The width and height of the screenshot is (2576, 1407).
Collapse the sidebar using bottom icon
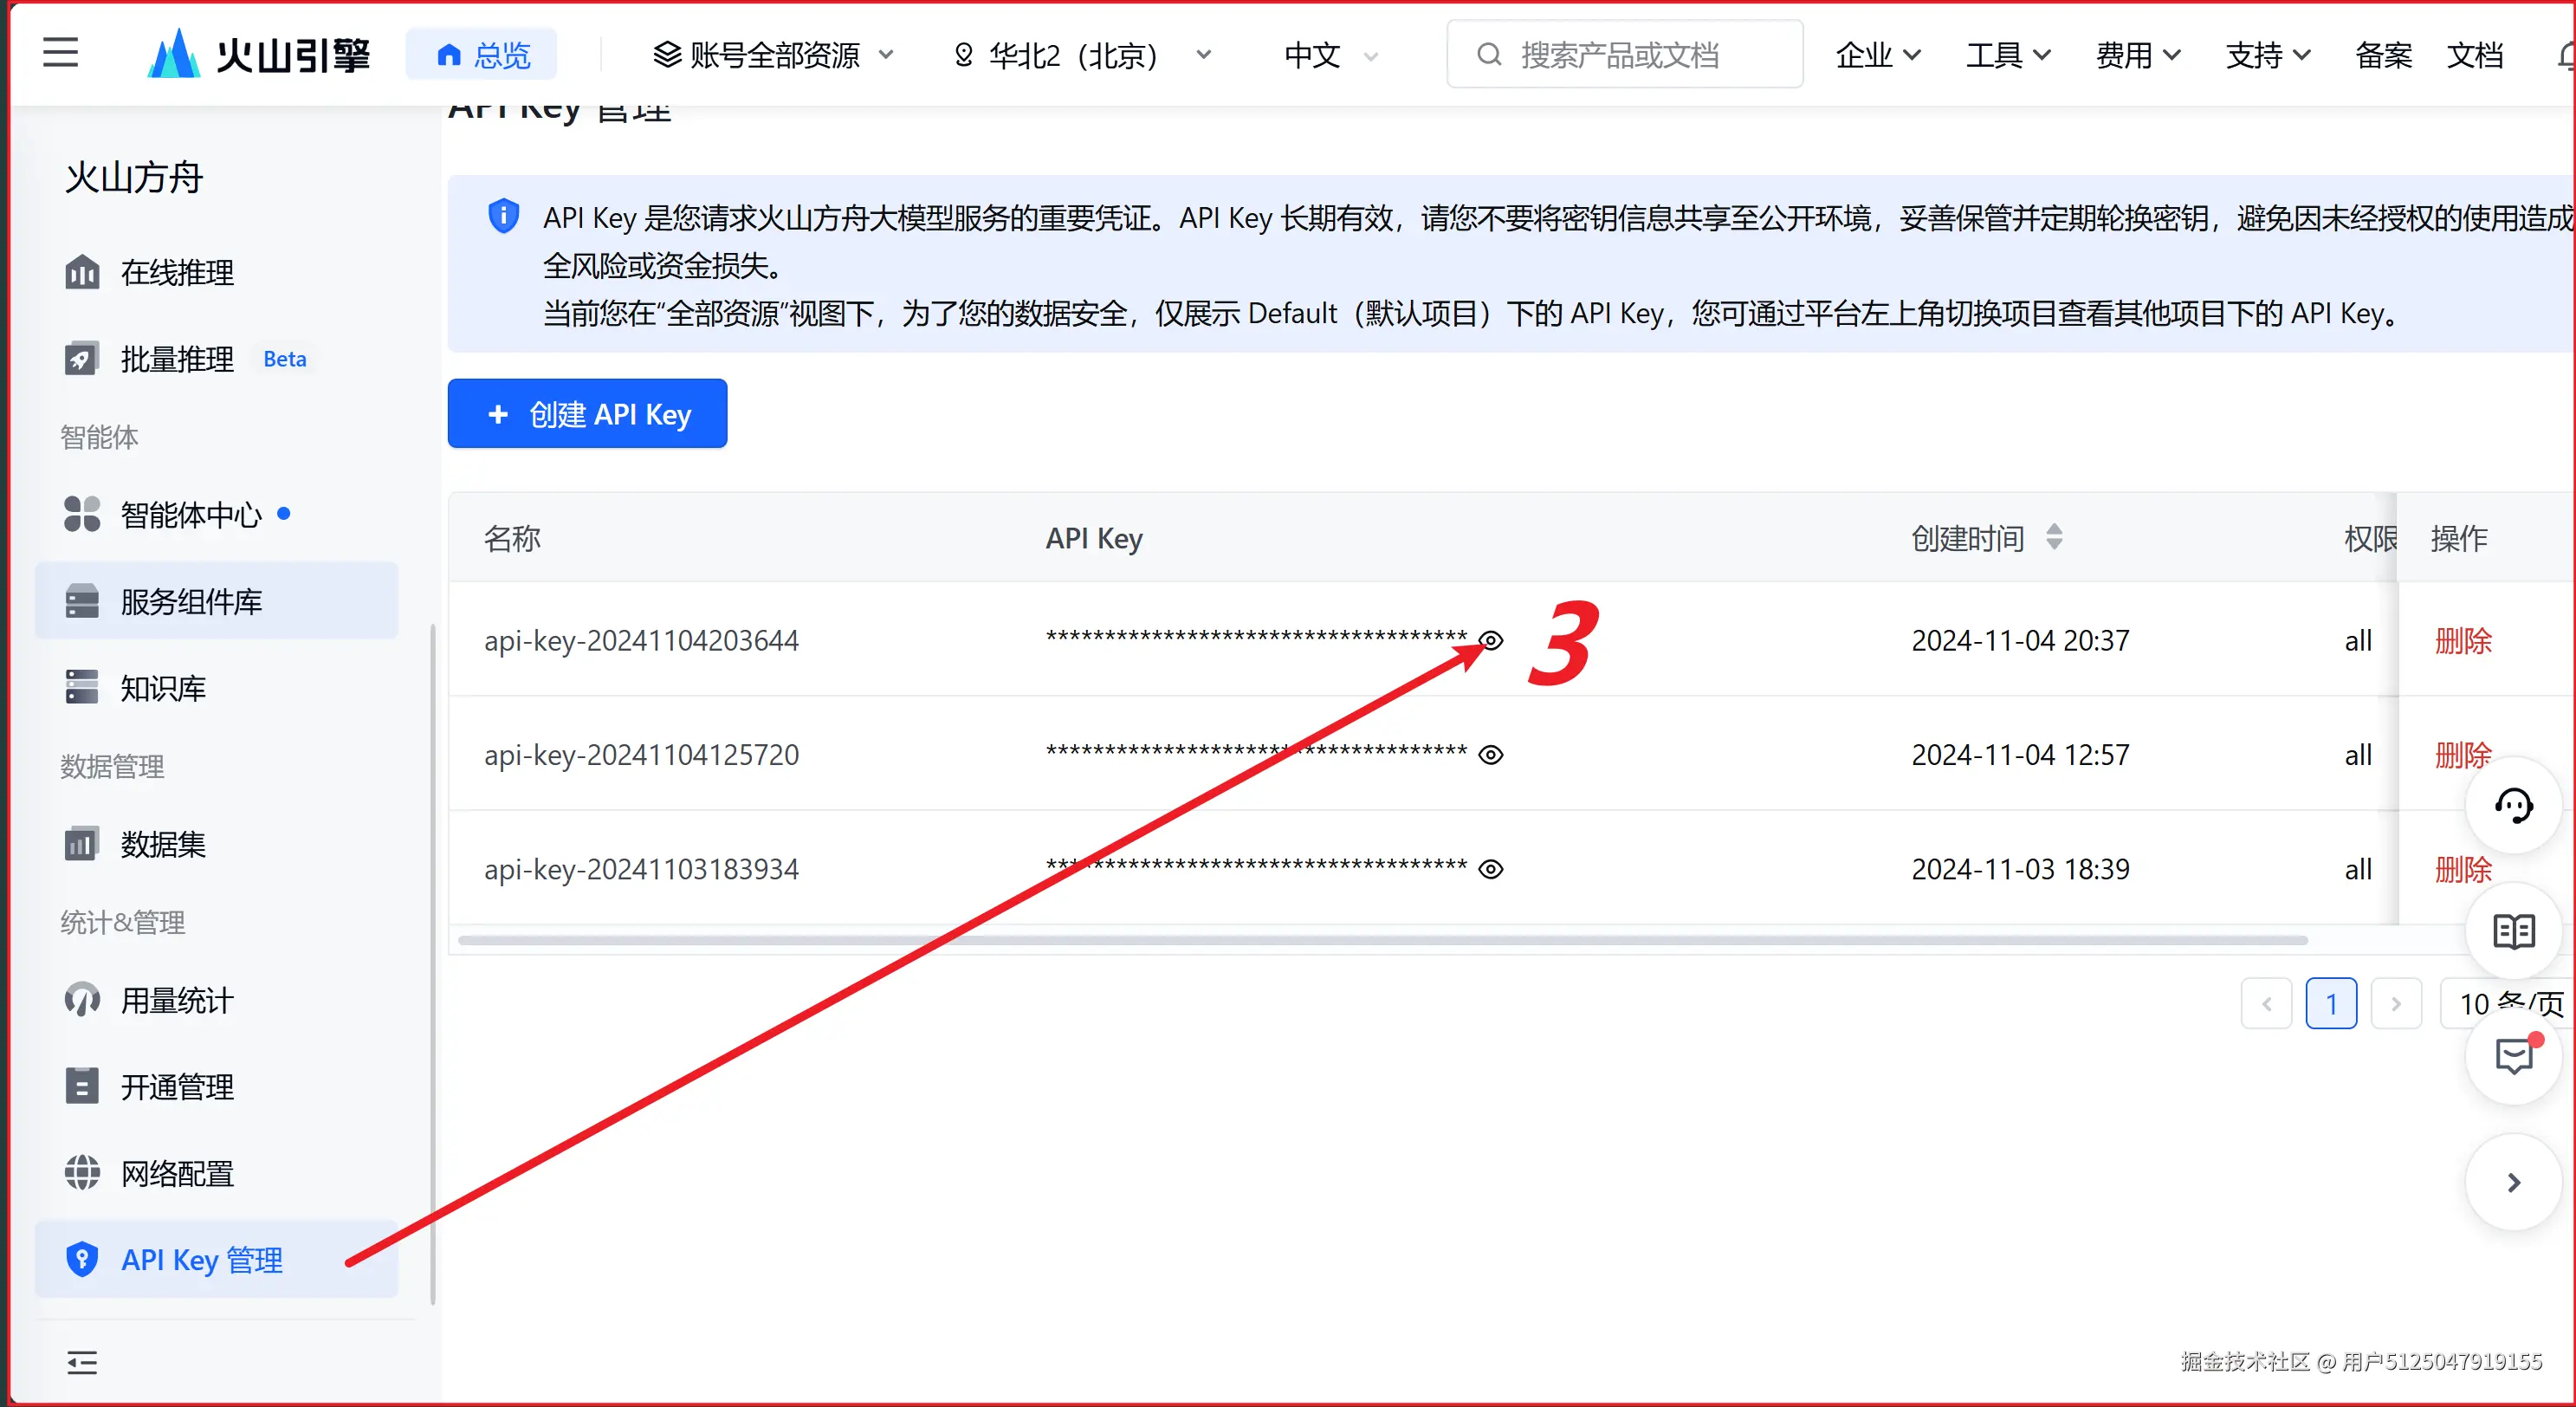coord(82,1362)
